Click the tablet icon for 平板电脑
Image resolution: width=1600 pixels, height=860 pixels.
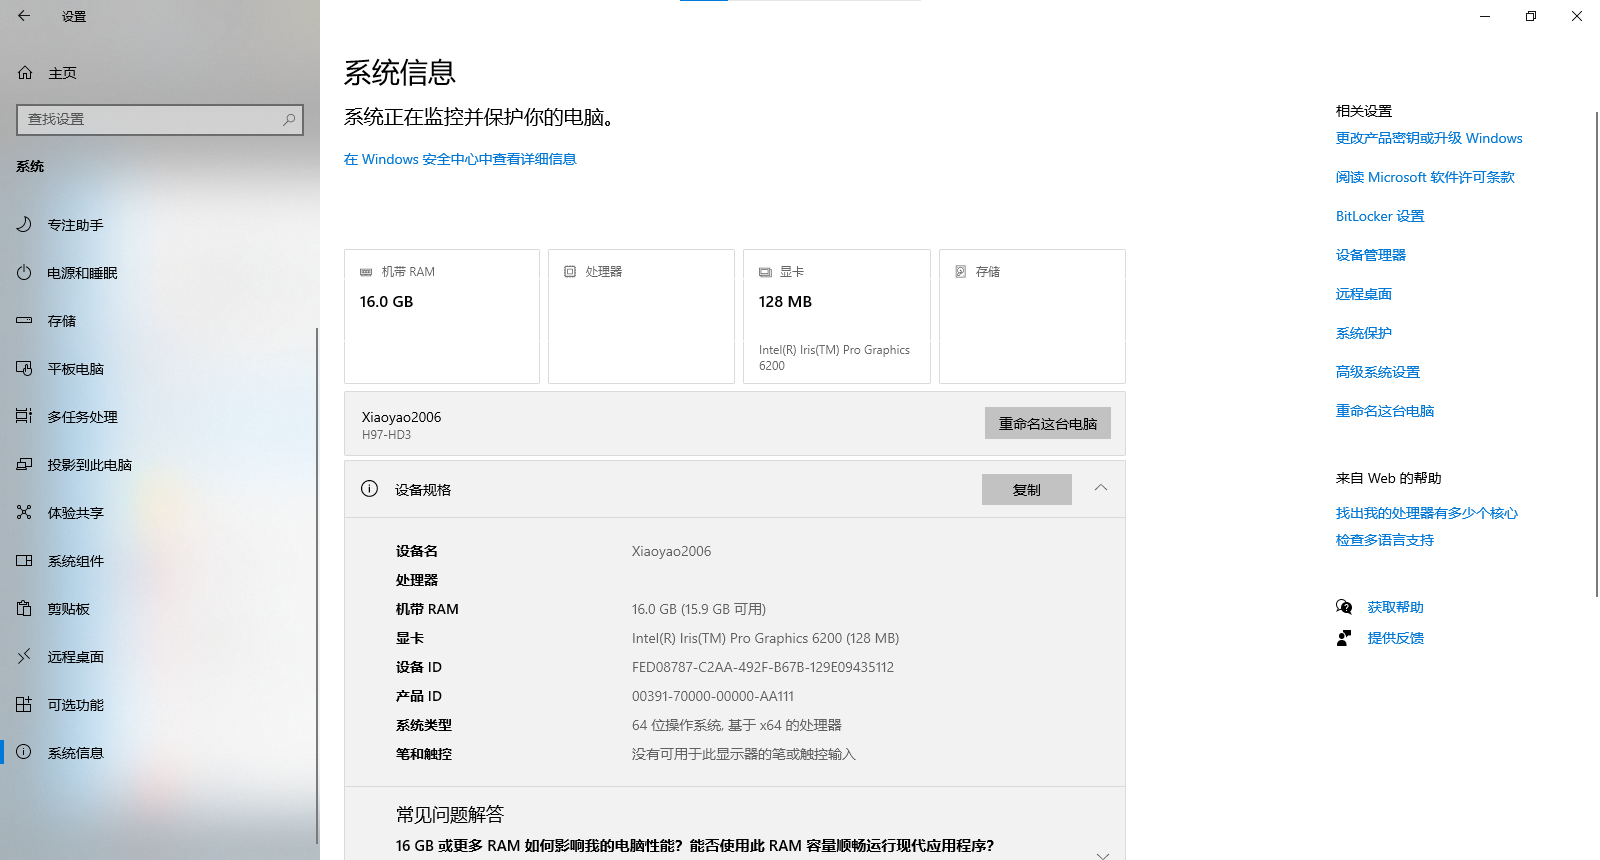pyautogui.click(x=24, y=369)
